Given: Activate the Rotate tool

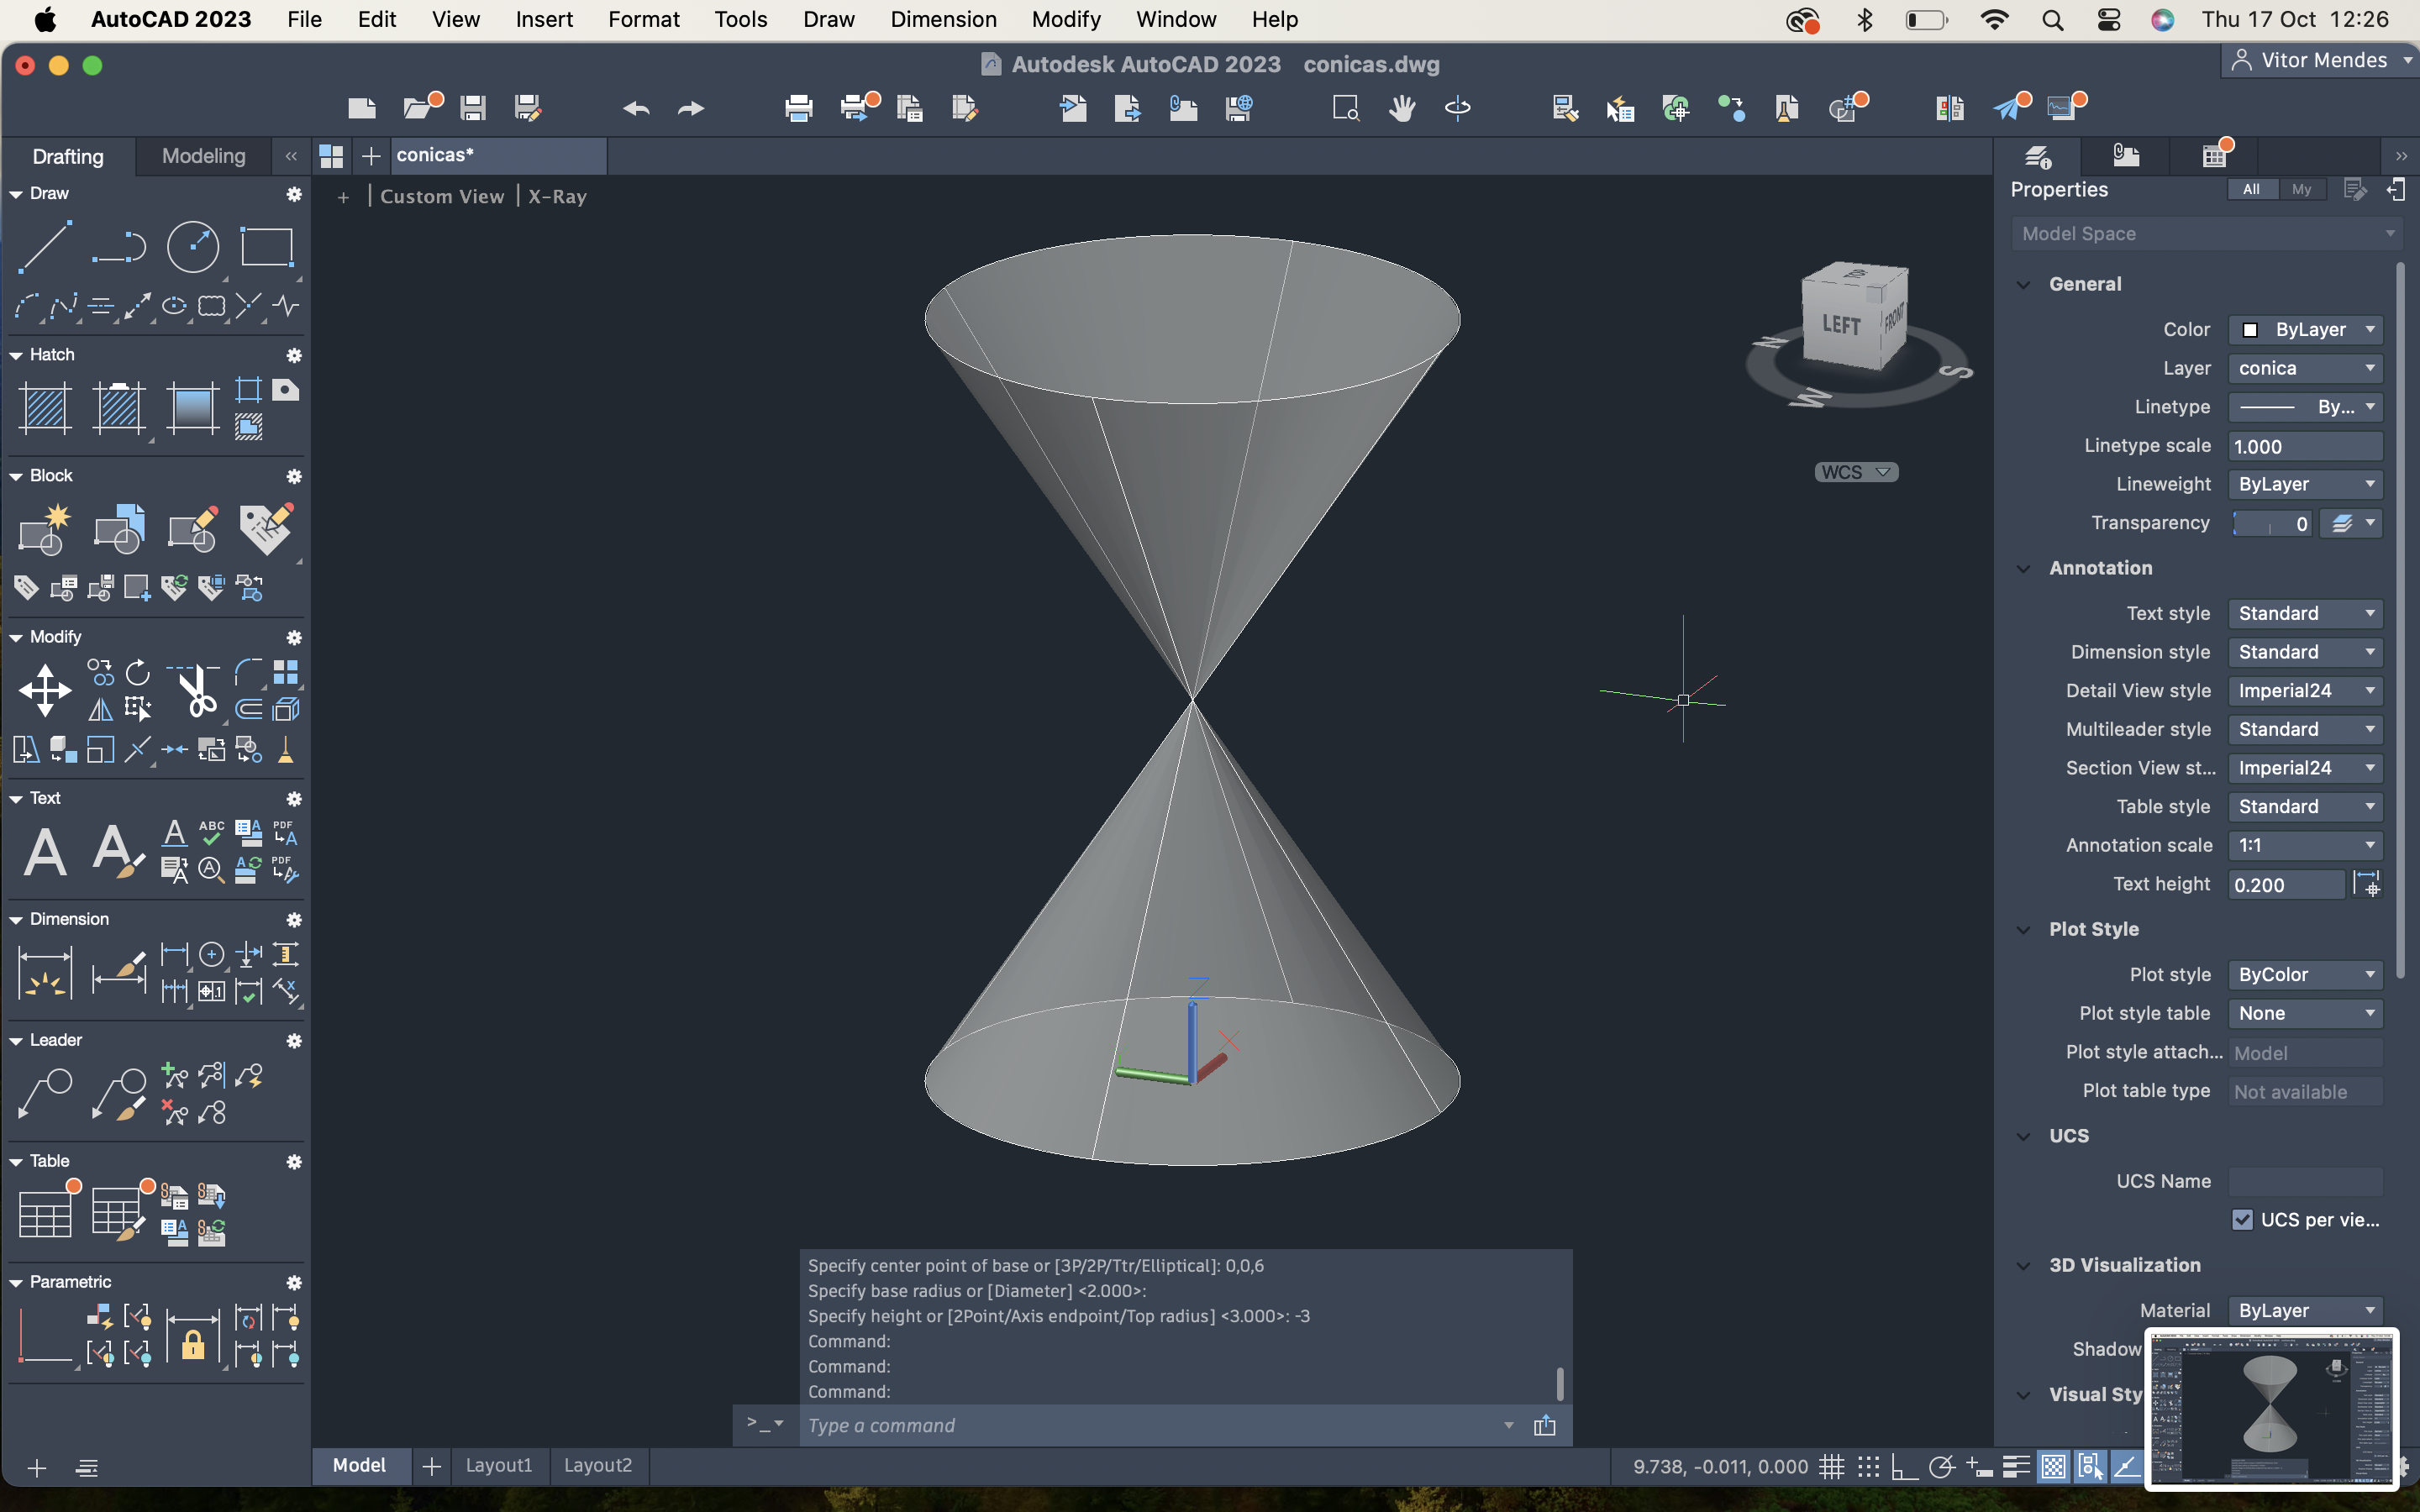Looking at the screenshot, I should point(138,672).
